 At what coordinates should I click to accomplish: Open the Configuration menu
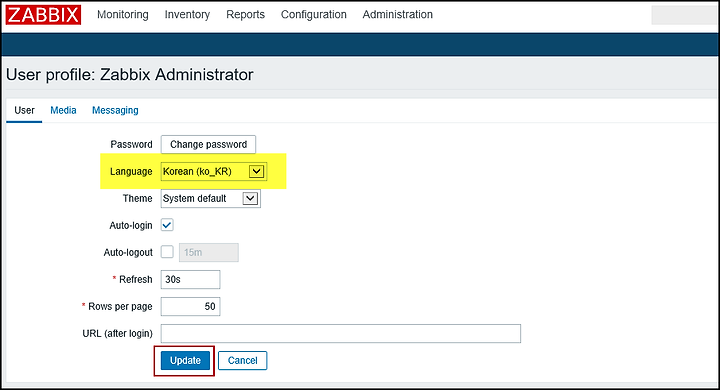coord(314,15)
